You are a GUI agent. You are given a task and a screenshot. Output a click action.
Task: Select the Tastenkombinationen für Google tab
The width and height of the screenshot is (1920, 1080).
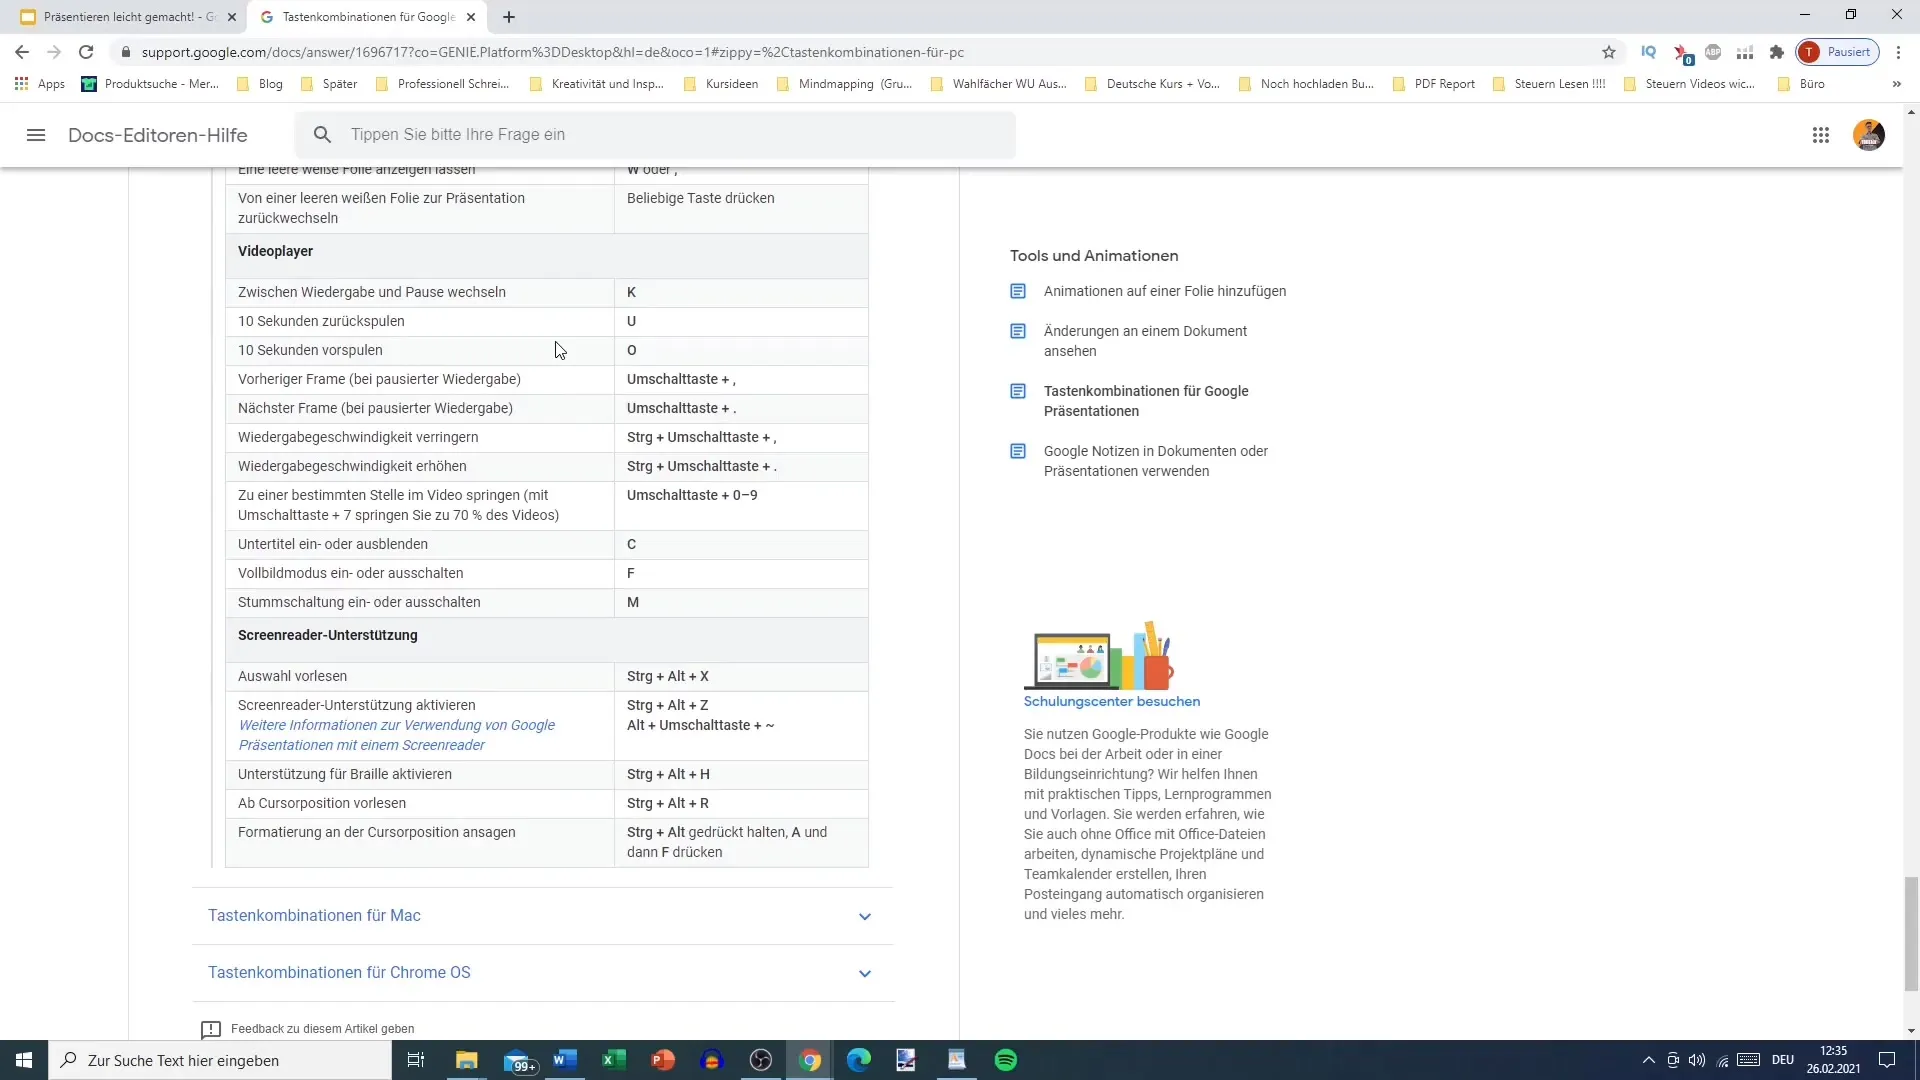[x=368, y=17]
